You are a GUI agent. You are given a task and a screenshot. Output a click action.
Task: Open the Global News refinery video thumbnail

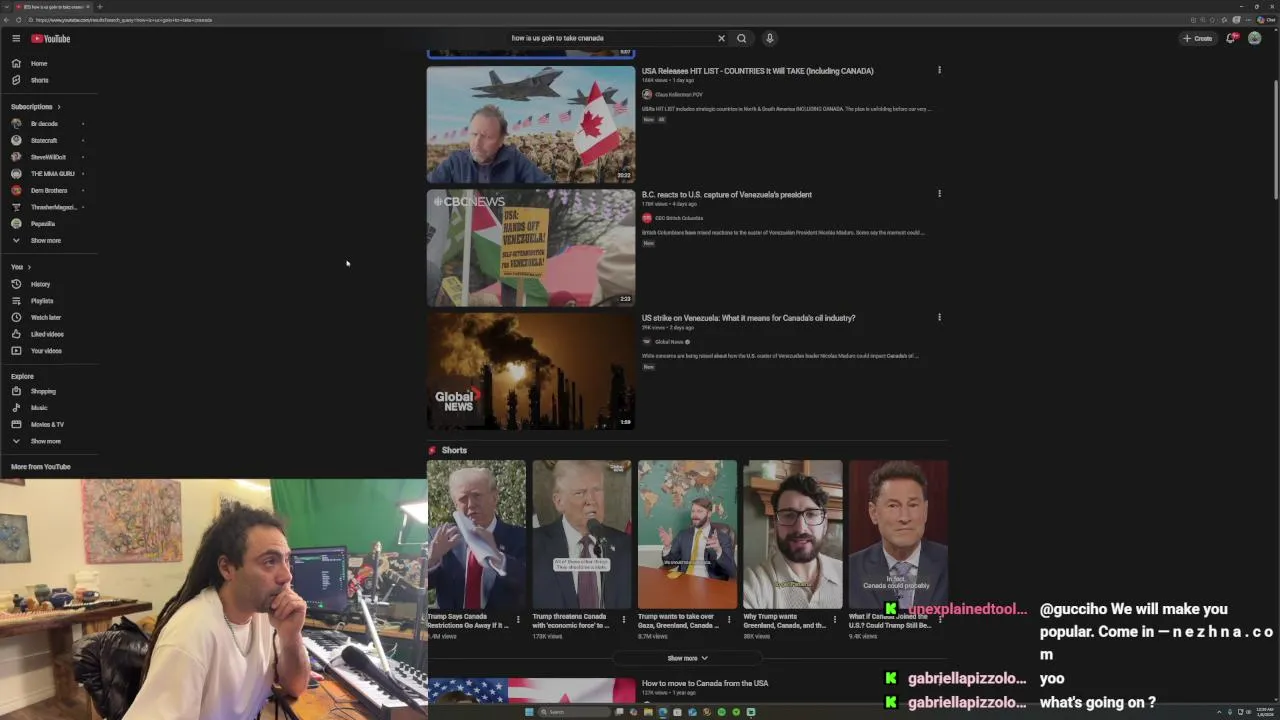click(x=531, y=371)
